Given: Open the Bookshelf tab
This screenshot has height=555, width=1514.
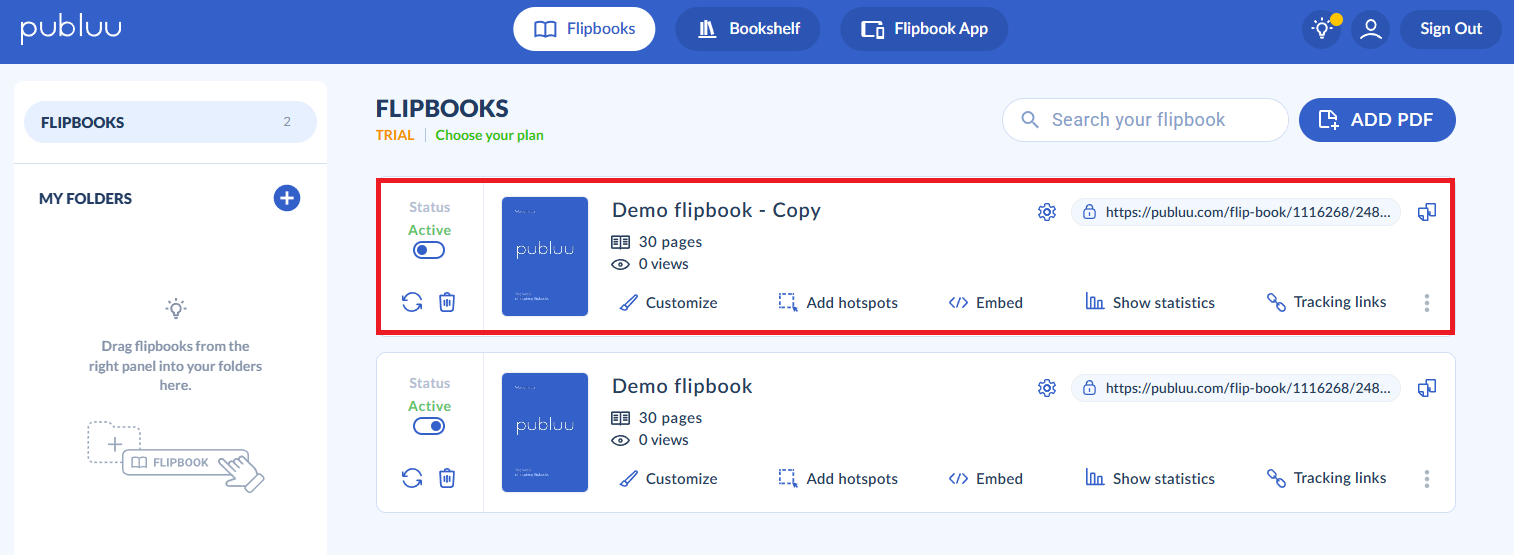Looking at the screenshot, I should point(748,29).
